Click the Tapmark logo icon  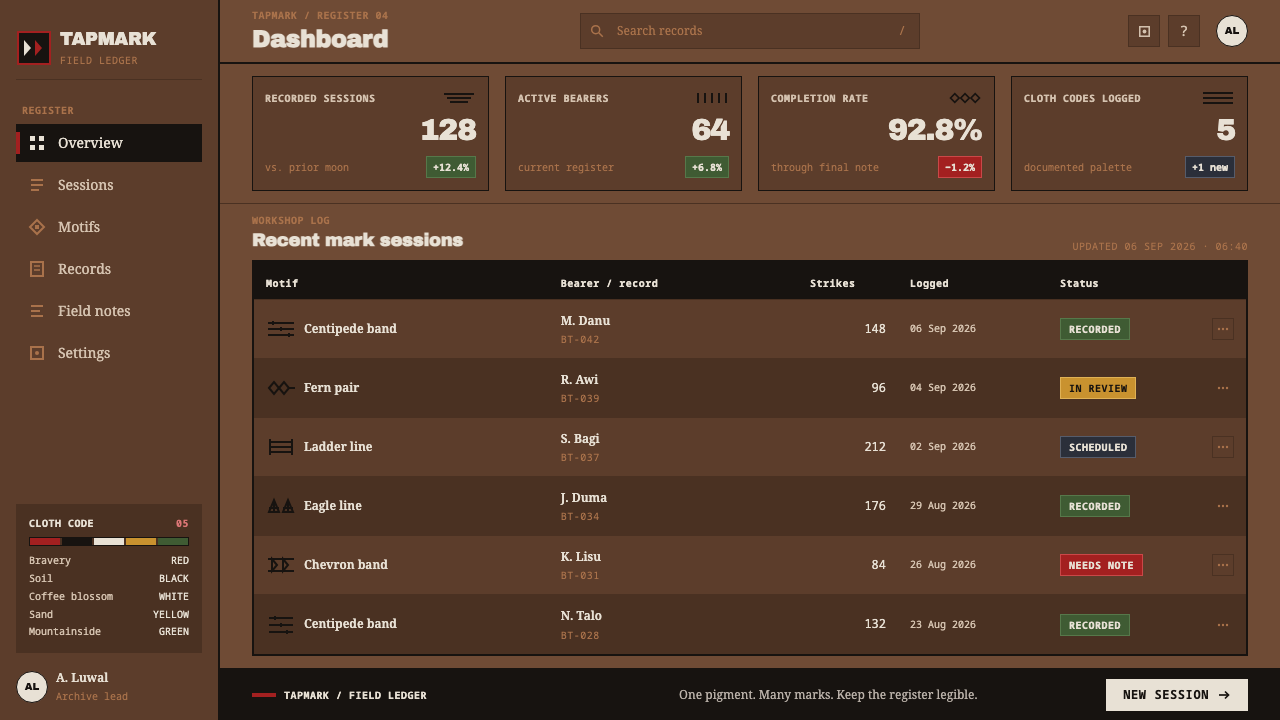[x=34, y=47]
